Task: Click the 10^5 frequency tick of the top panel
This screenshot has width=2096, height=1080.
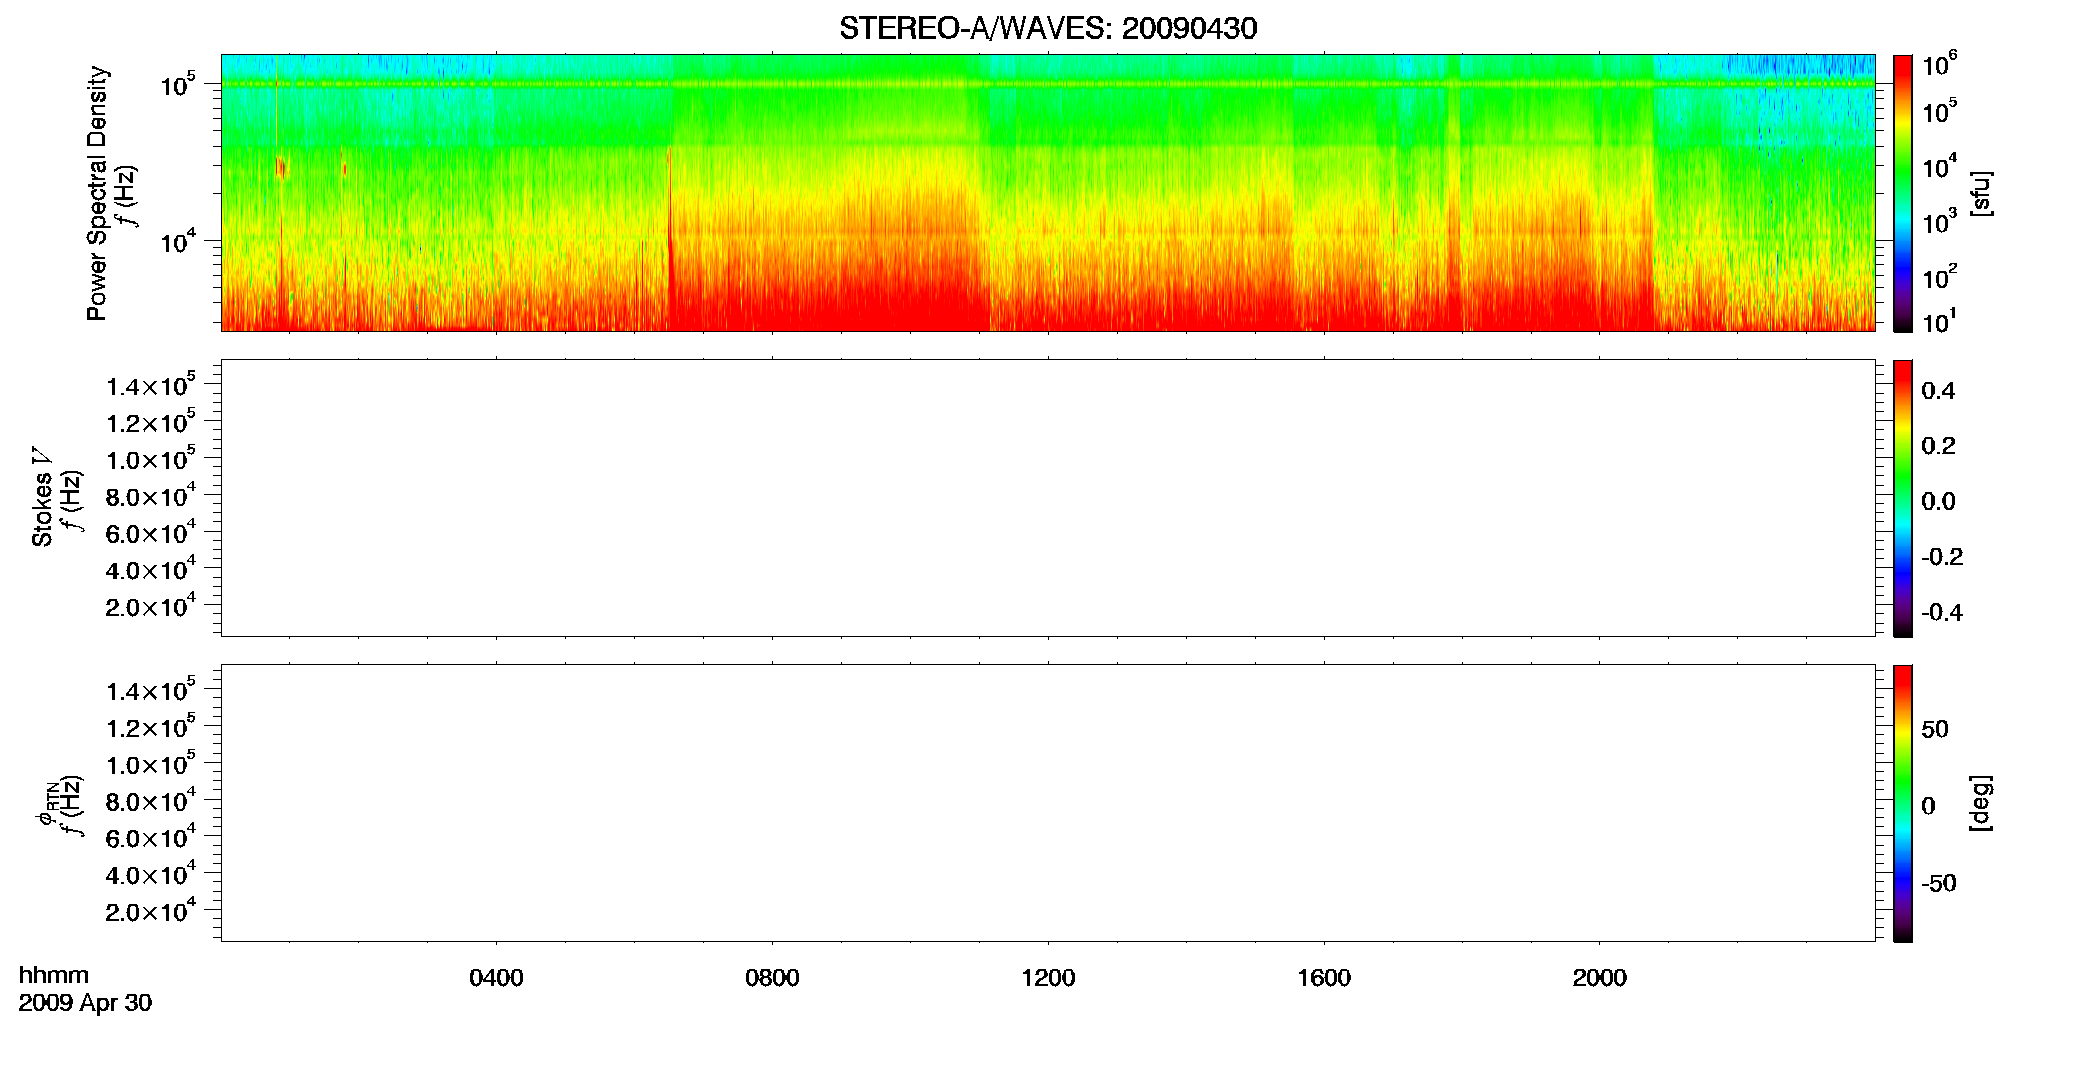Action: (177, 85)
